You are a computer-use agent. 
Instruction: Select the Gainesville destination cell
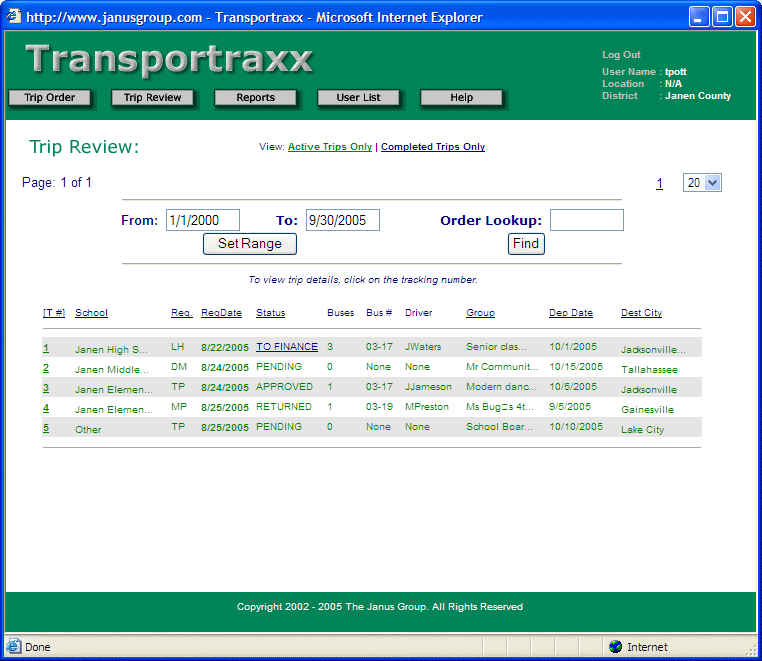coord(647,410)
